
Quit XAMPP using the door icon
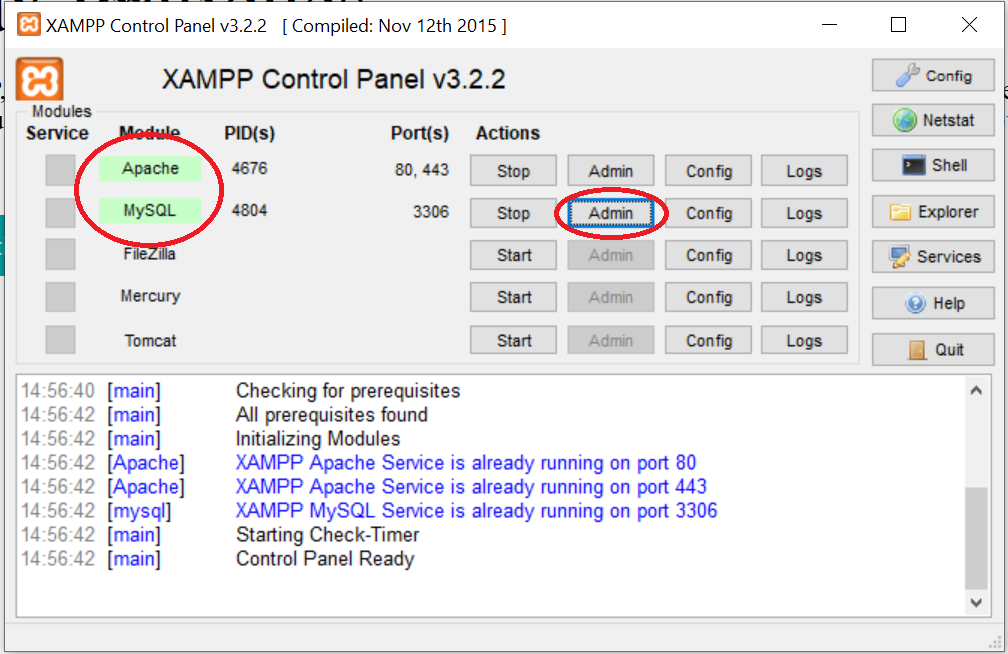(x=933, y=349)
